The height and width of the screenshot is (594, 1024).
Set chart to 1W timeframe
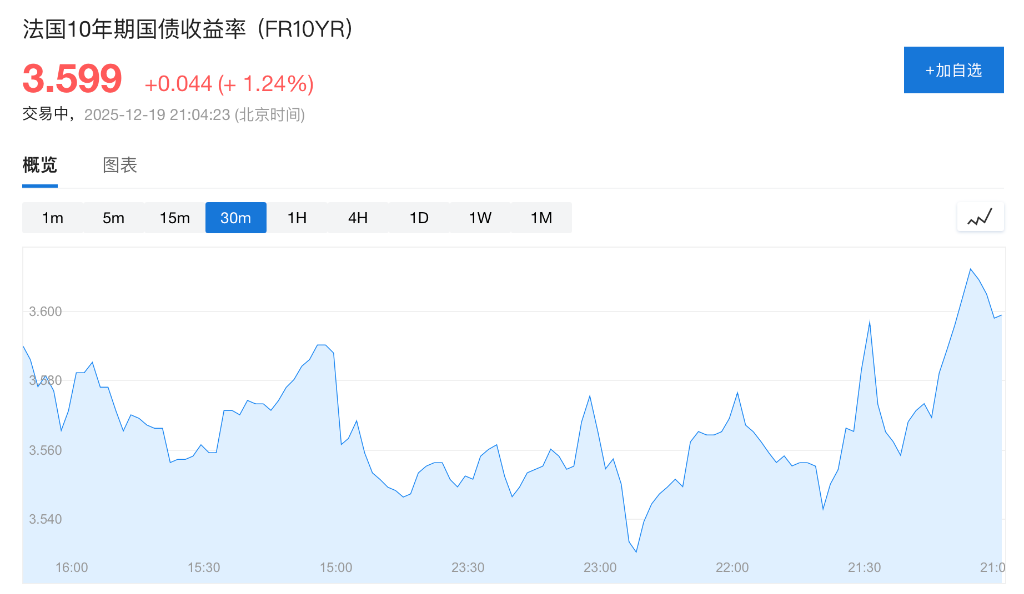click(x=480, y=218)
